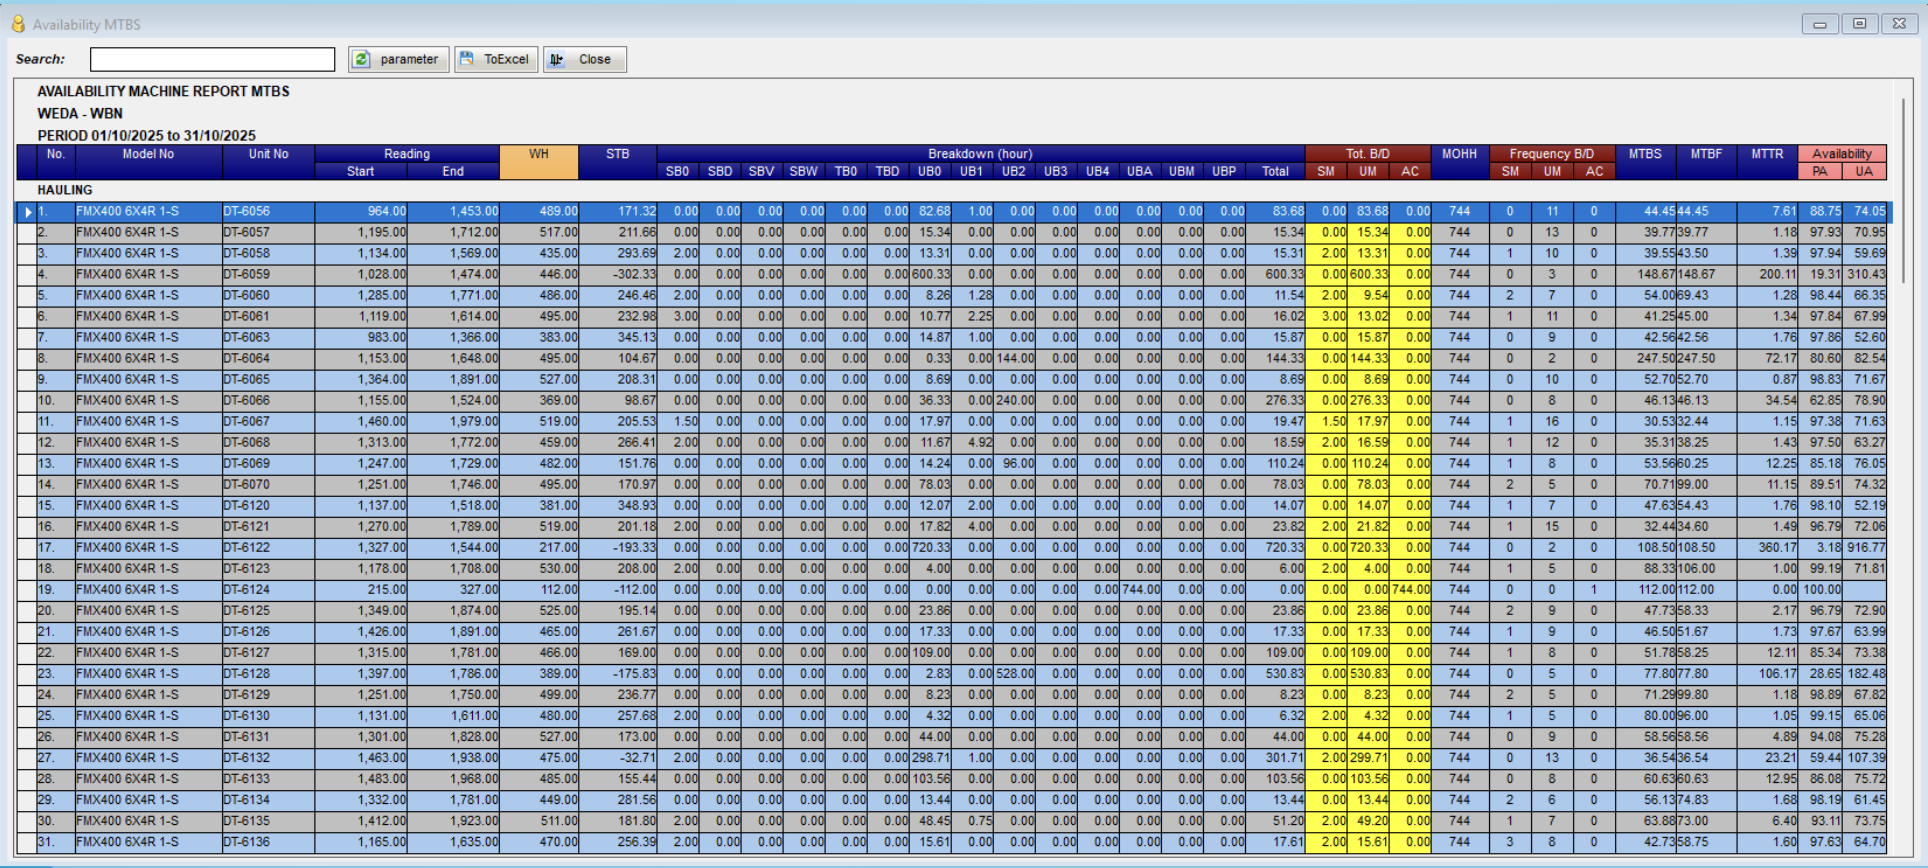Click the "SB0" breakdown sub-header

point(678,171)
